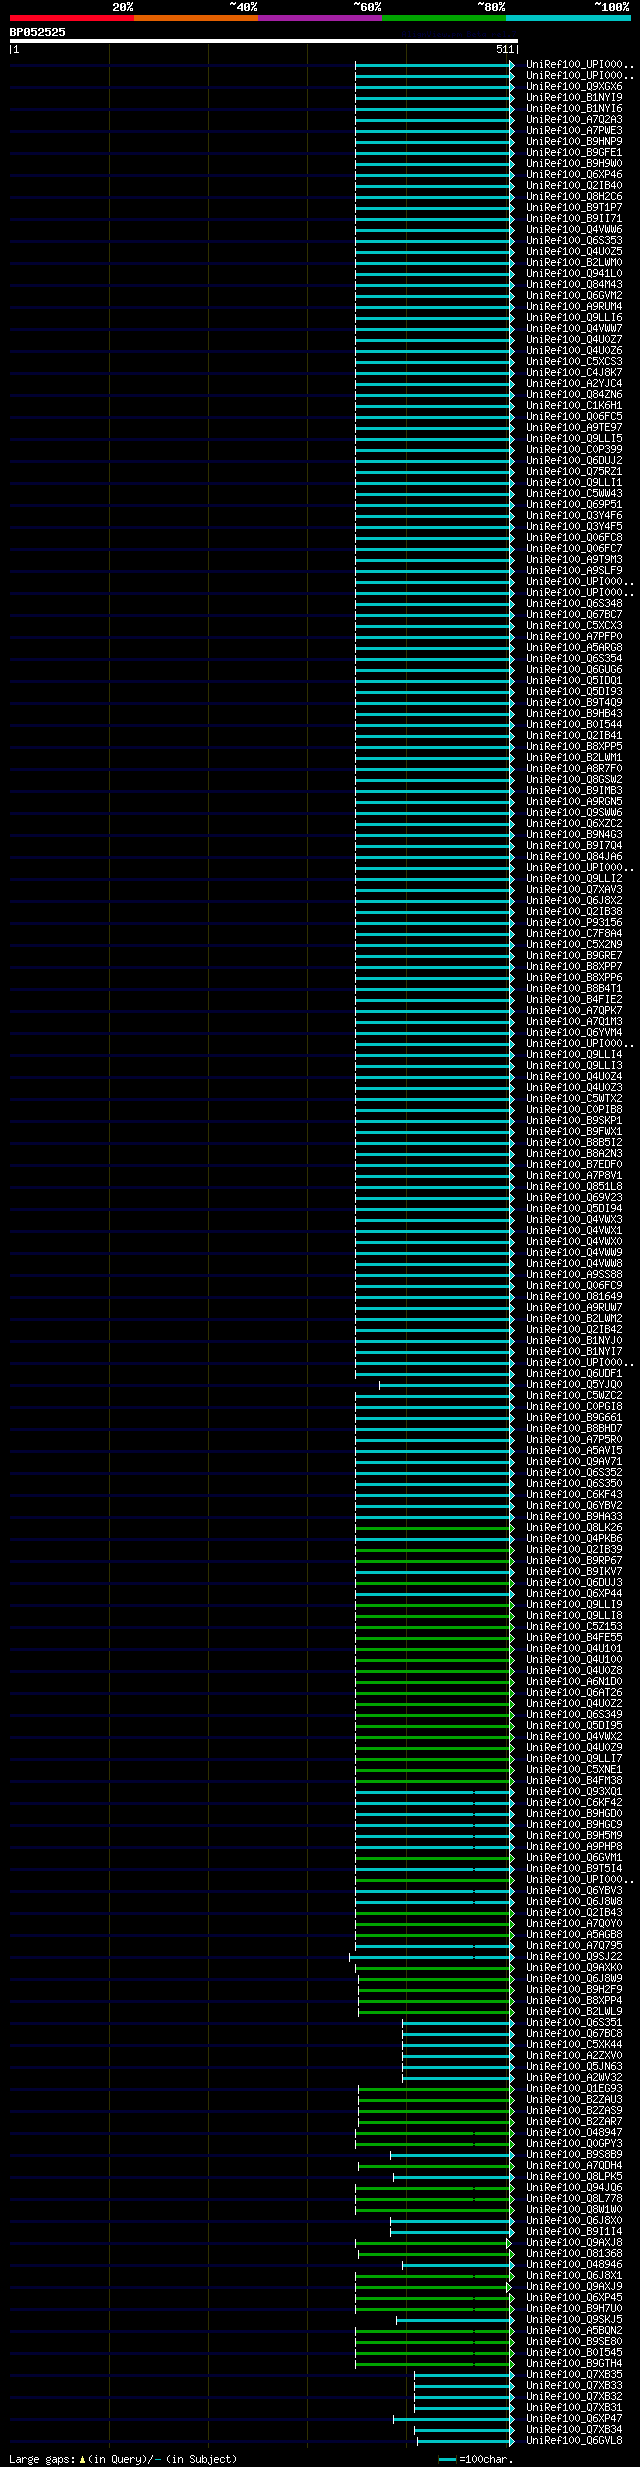640x2467 pixels.
Task: Click UniRef100_Q6YBV2 entry
Action: [574, 1506]
